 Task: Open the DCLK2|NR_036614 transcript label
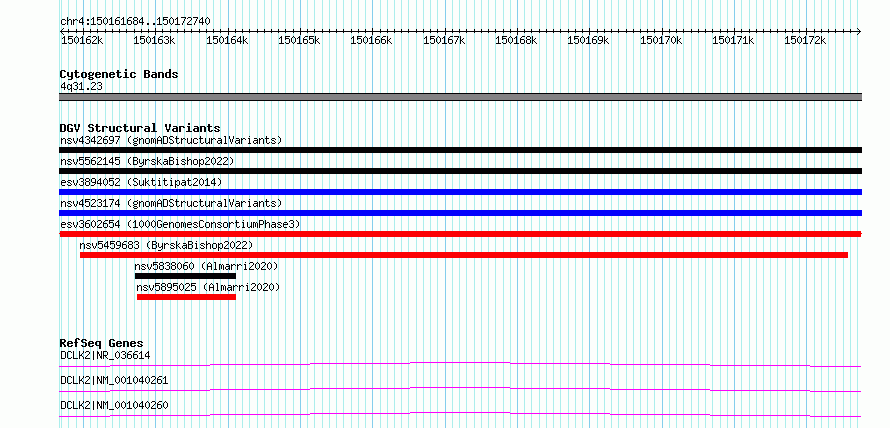point(105,356)
